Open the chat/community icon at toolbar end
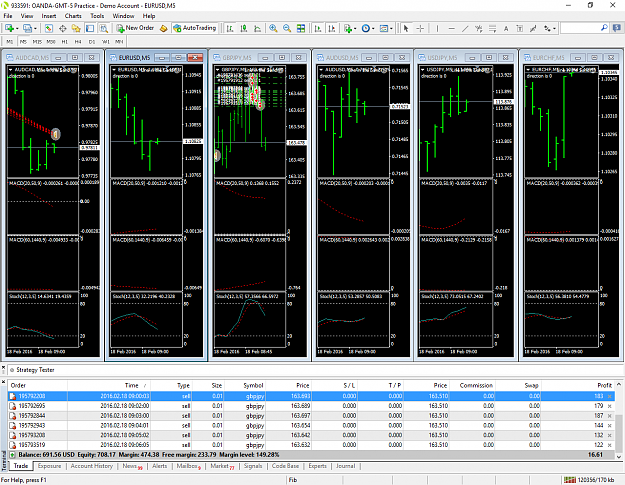The height and width of the screenshot is (485, 625). point(617,28)
